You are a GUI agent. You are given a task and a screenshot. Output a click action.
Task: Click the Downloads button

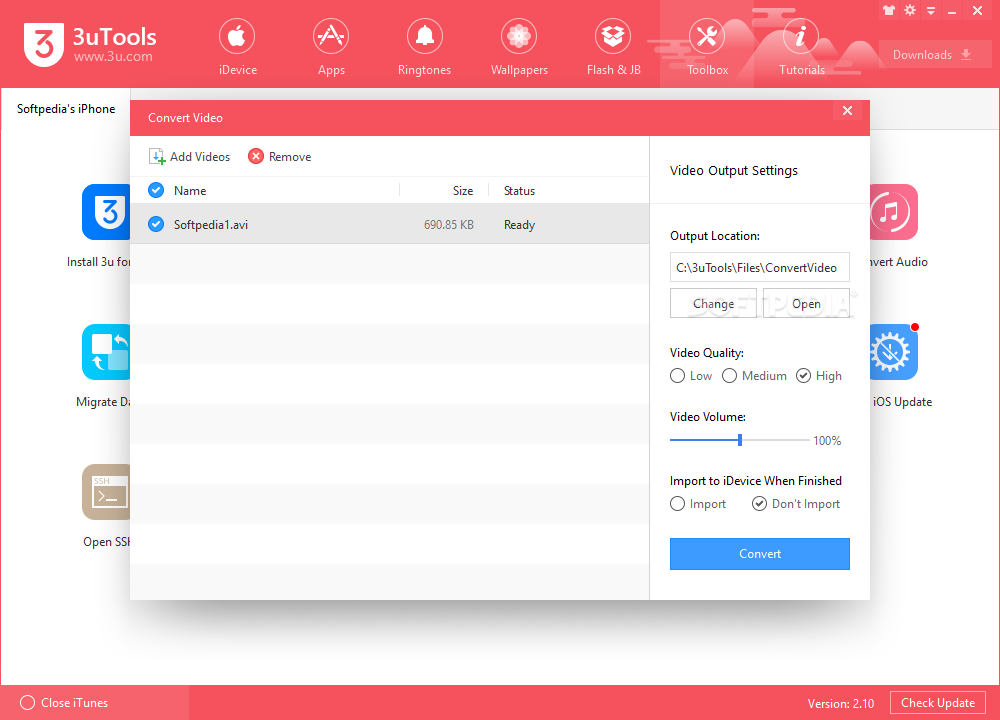pos(934,55)
